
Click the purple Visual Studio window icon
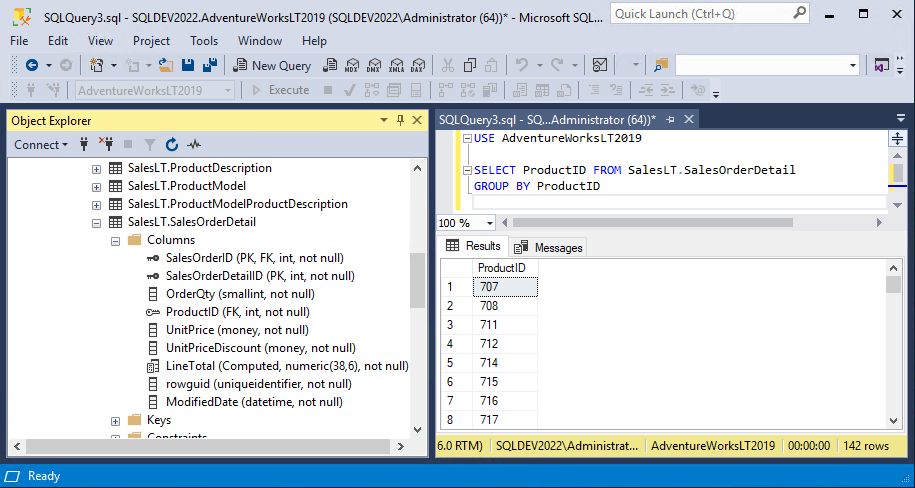[881, 65]
